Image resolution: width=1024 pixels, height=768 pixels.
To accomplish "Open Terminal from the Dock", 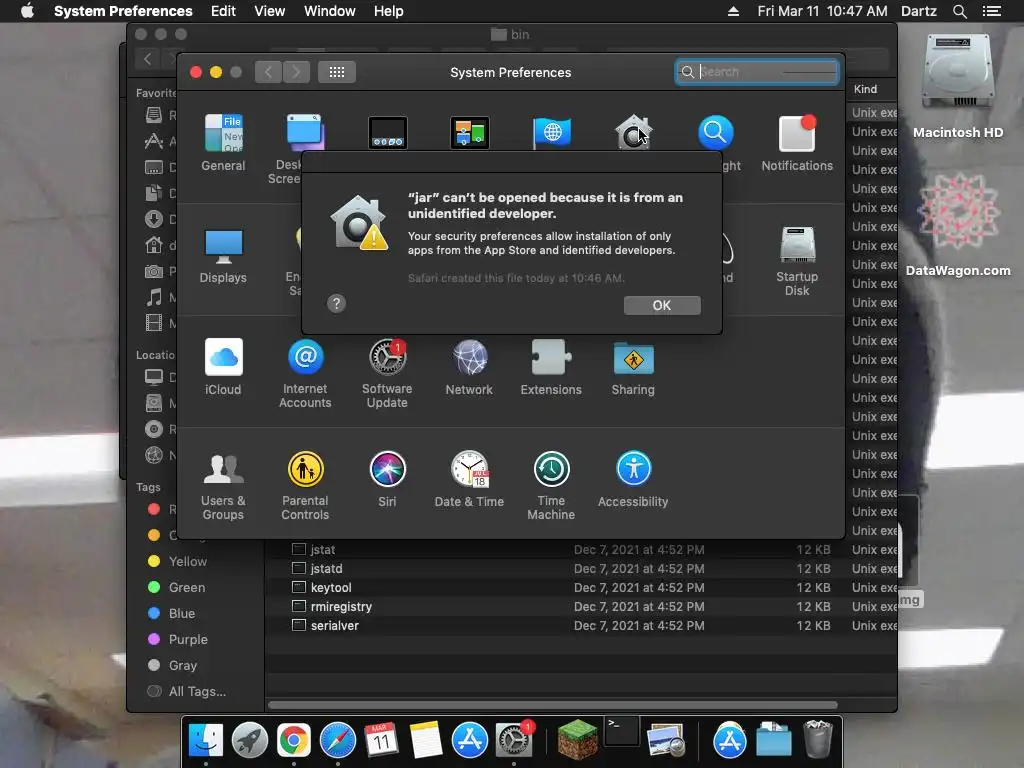I will click(621, 731).
